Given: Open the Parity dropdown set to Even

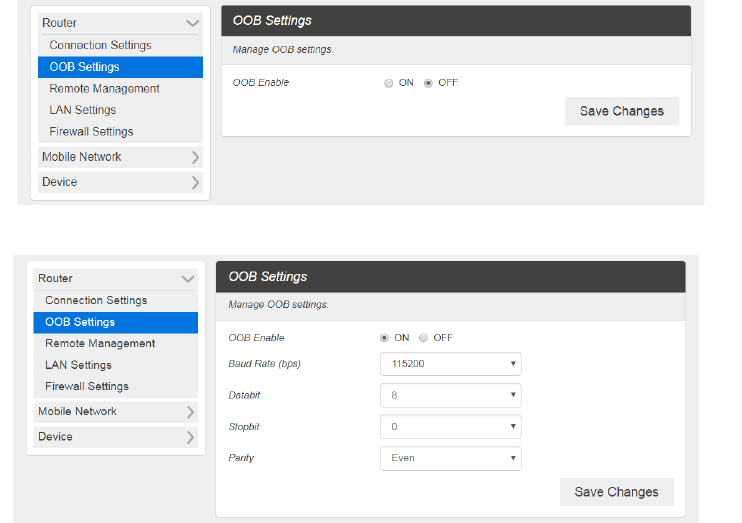Looking at the screenshot, I should pos(450,458).
